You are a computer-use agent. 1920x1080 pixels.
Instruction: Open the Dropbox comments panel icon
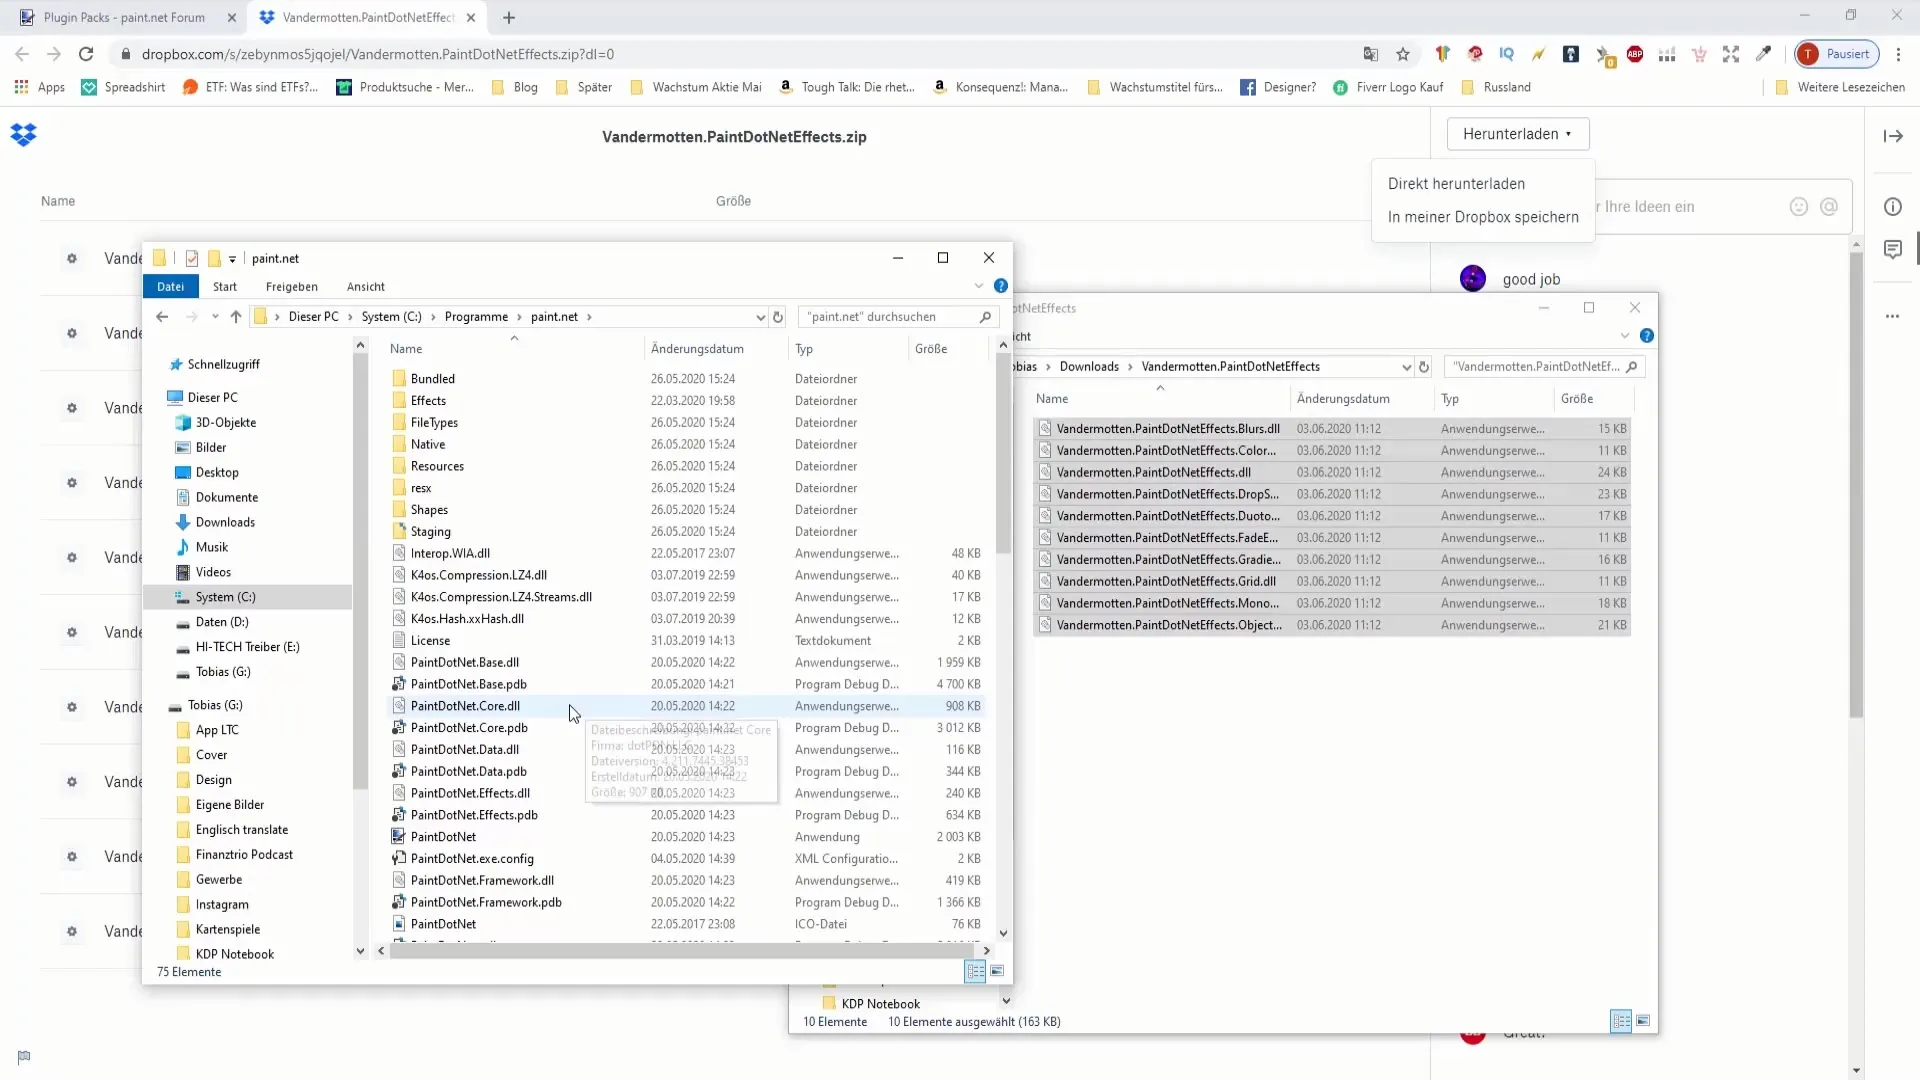[1893, 249]
